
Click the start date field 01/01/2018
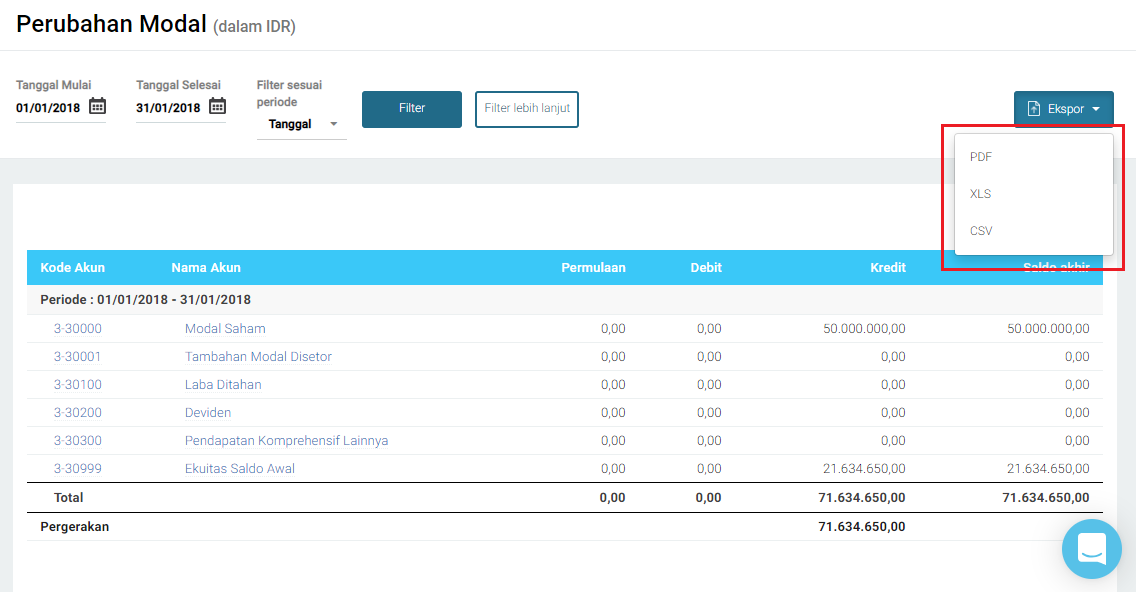click(x=50, y=108)
